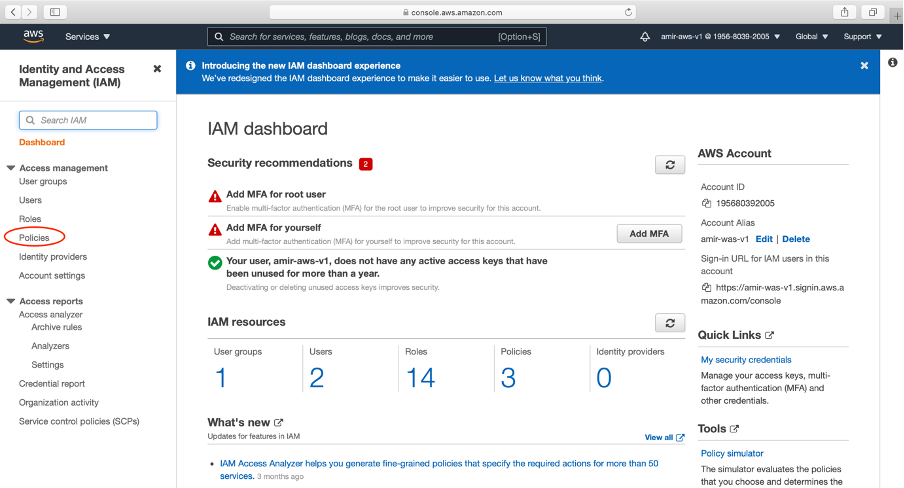Screen dimensions: 904x488
Task: Click the Search IAM input field
Action: coord(88,120)
